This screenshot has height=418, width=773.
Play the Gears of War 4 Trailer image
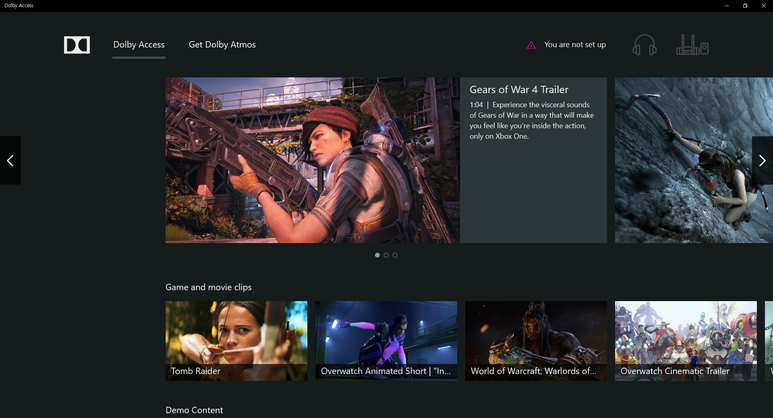pos(313,160)
